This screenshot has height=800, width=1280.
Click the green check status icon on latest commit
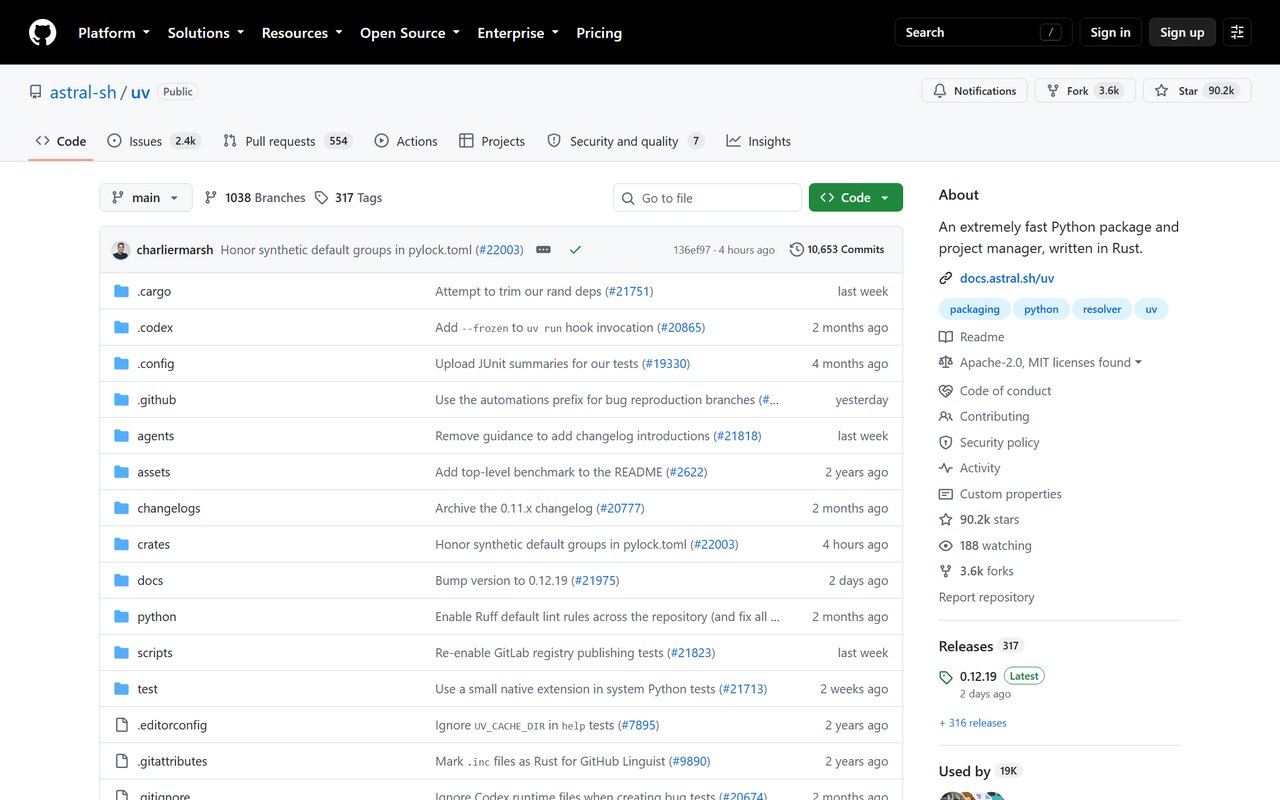click(575, 249)
